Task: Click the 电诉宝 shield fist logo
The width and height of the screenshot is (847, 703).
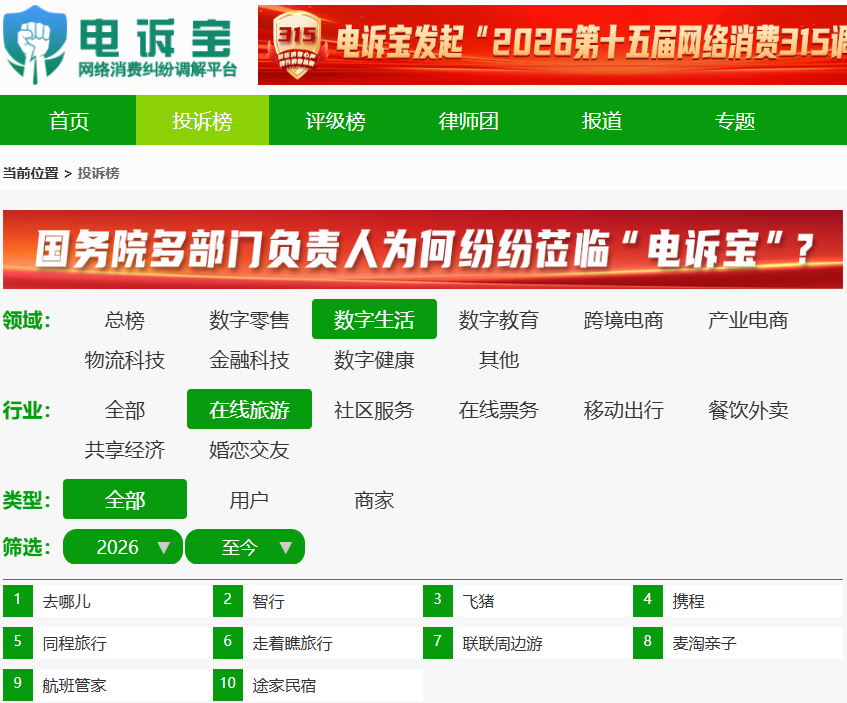Action: tap(35, 44)
